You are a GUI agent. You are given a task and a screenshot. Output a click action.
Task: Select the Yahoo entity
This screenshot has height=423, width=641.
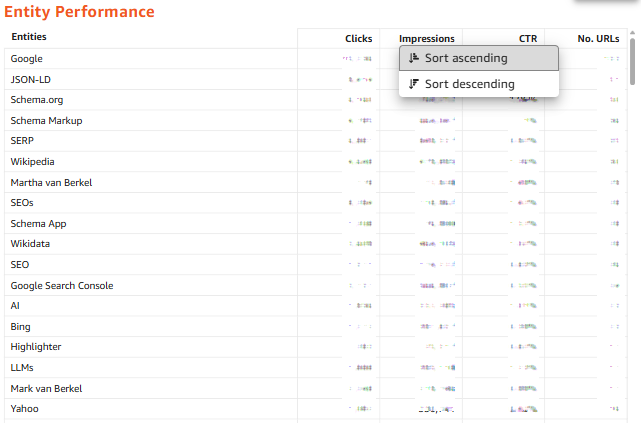(x=25, y=409)
